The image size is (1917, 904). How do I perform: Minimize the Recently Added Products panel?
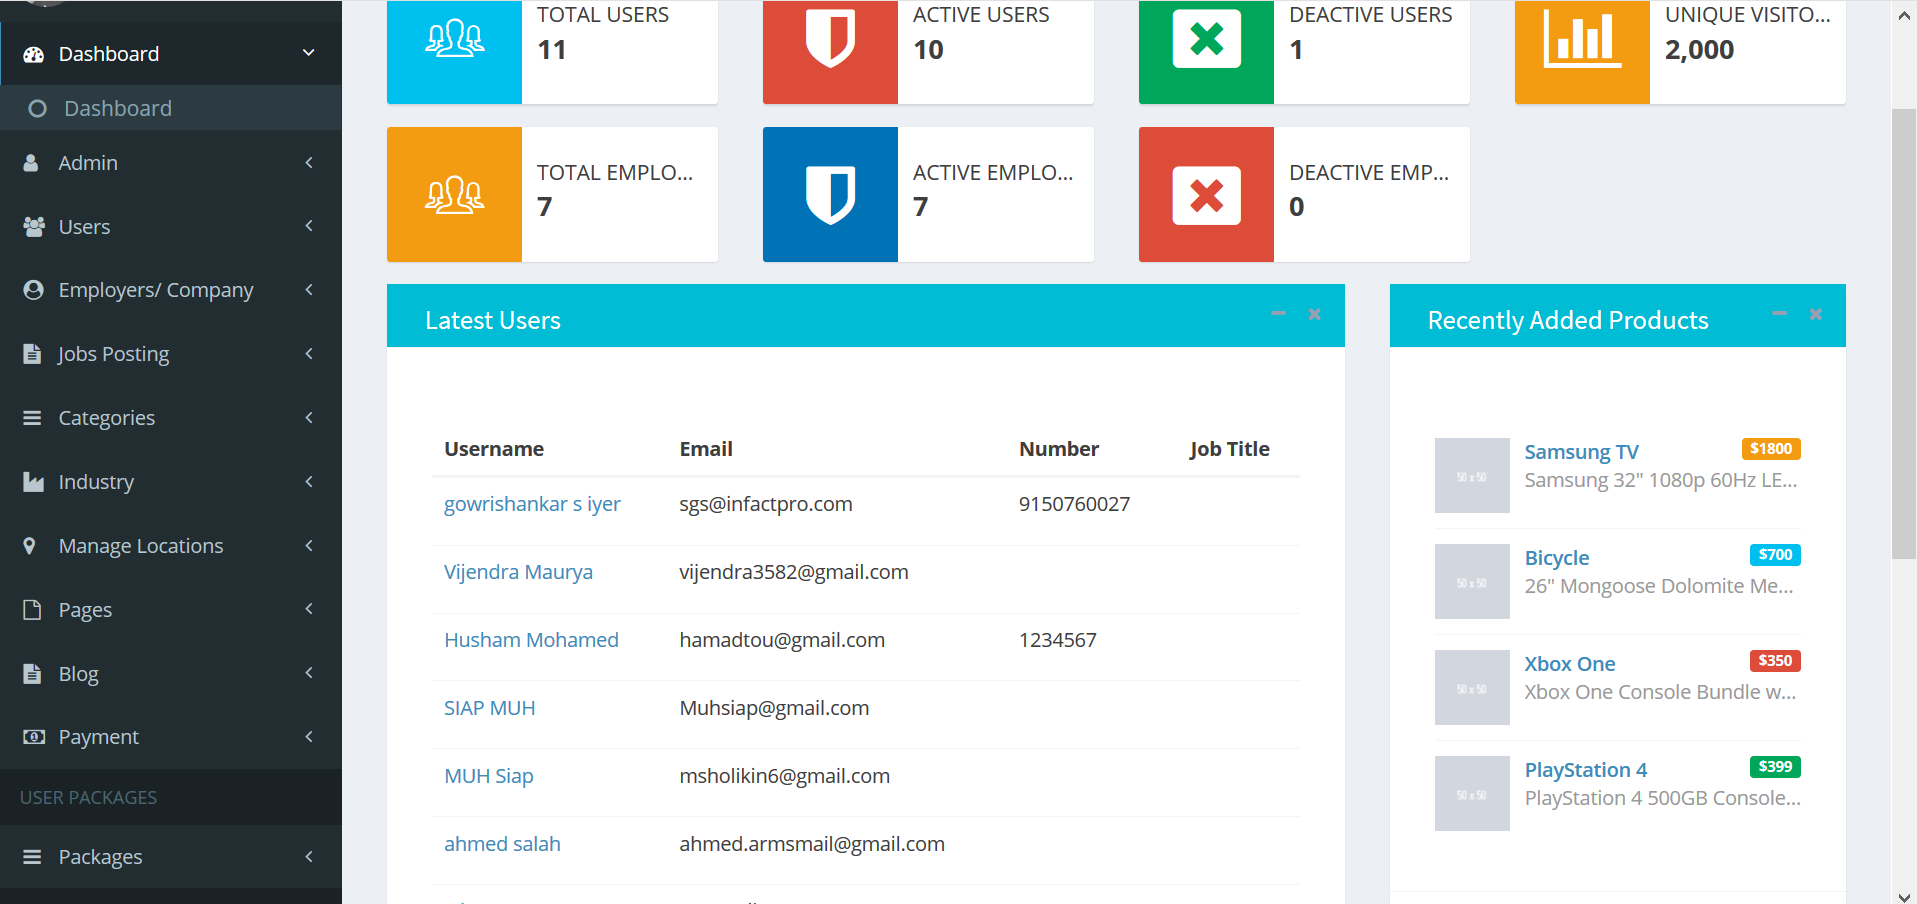pos(1779,314)
